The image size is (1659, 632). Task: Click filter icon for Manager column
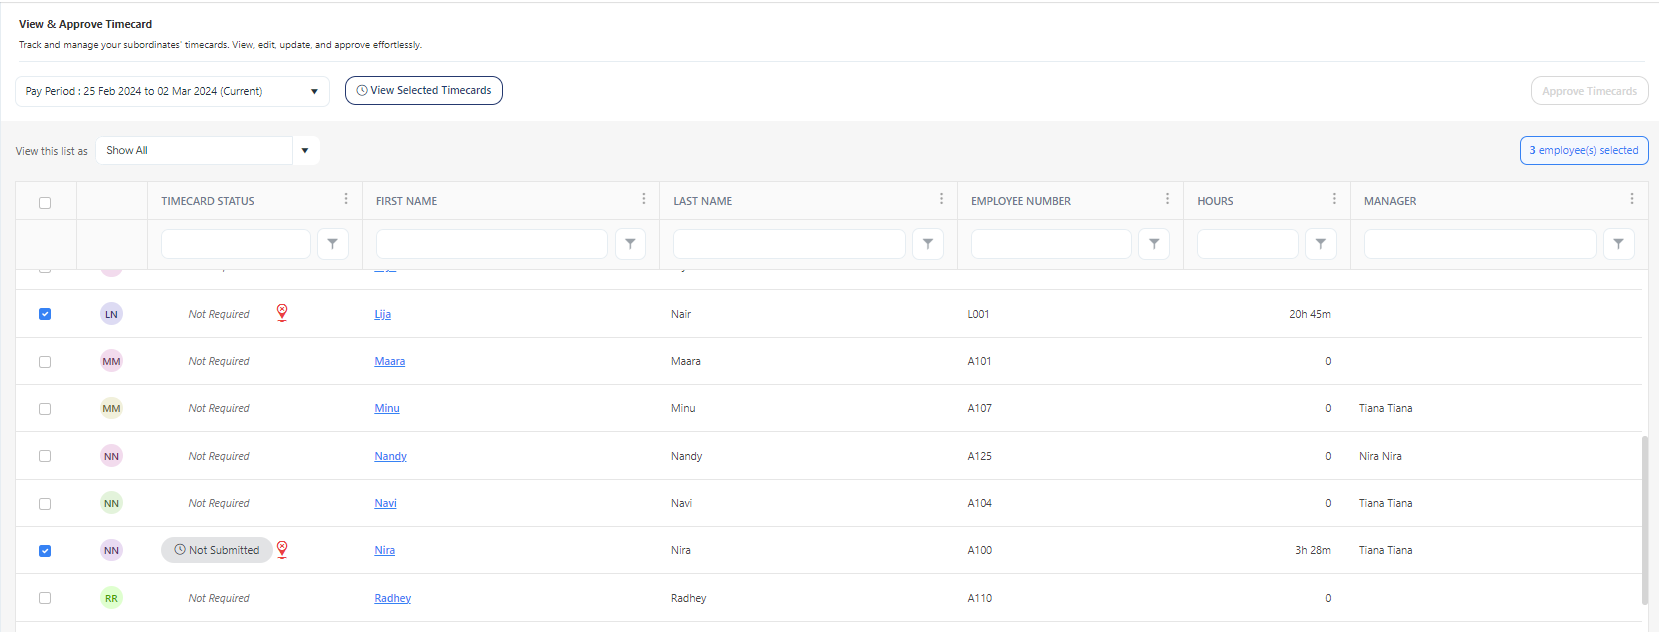pos(1618,244)
